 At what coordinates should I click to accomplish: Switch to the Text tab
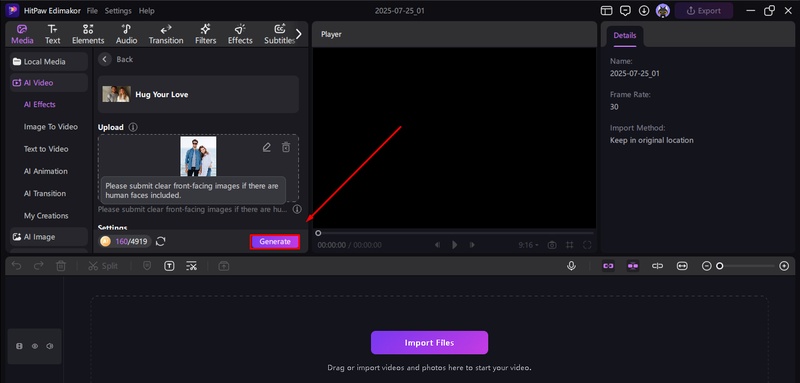(53, 35)
